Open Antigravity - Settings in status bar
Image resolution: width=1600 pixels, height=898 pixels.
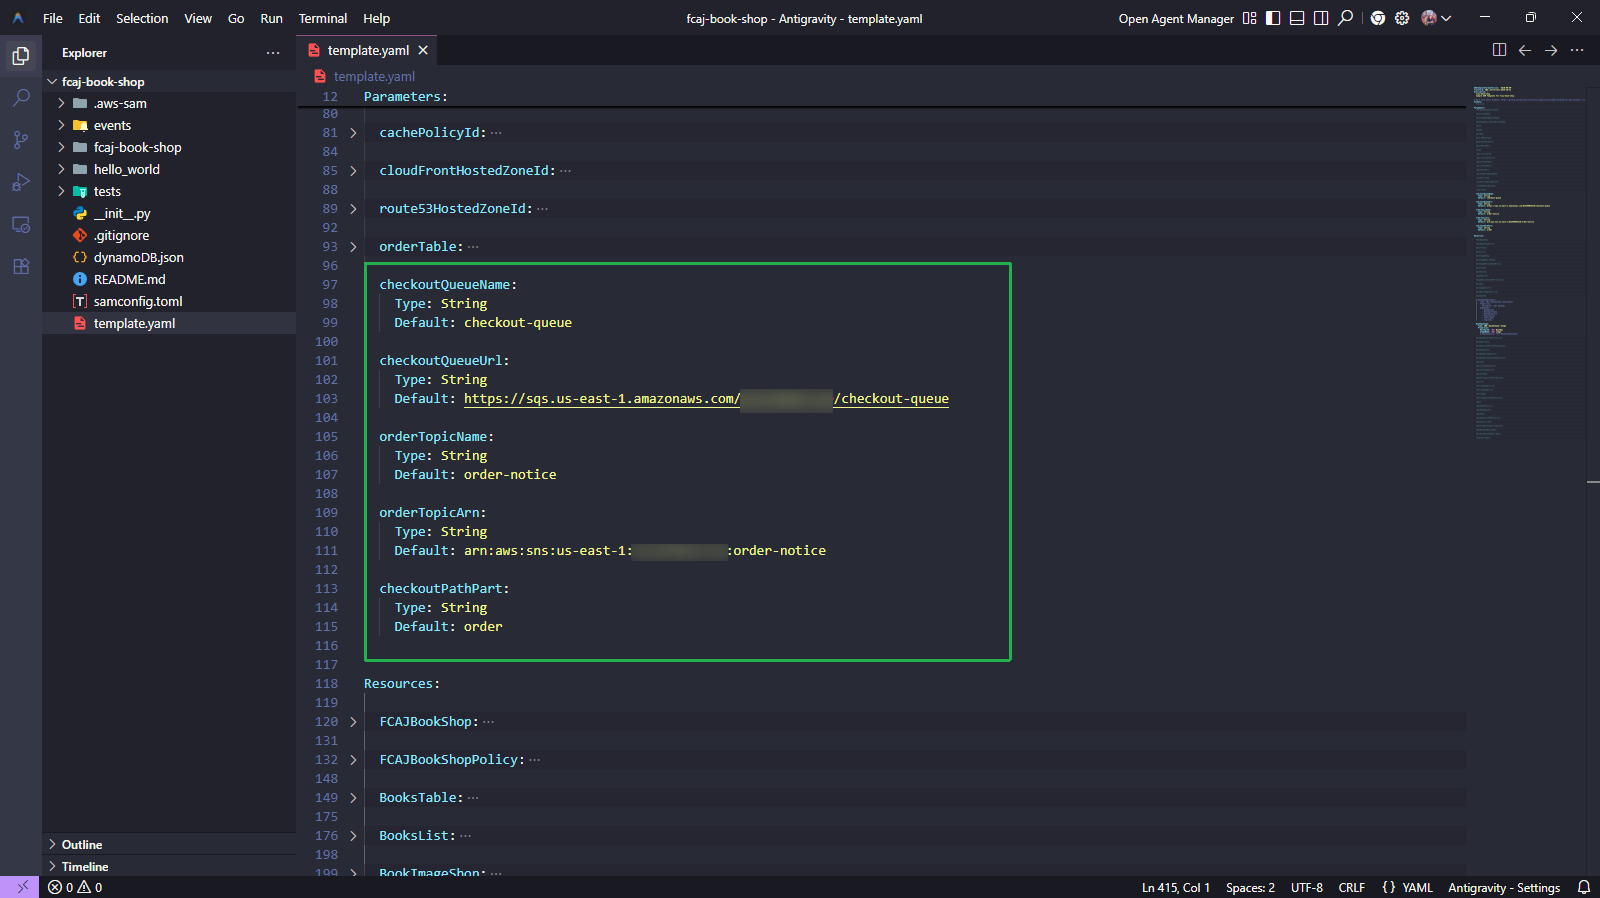pyautogui.click(x=1503, y=887)
